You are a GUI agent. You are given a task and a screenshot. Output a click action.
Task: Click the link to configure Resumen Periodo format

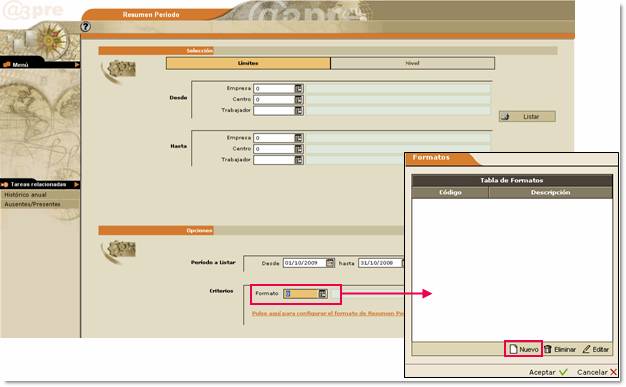pyautogui.click(x=328, y=314)
